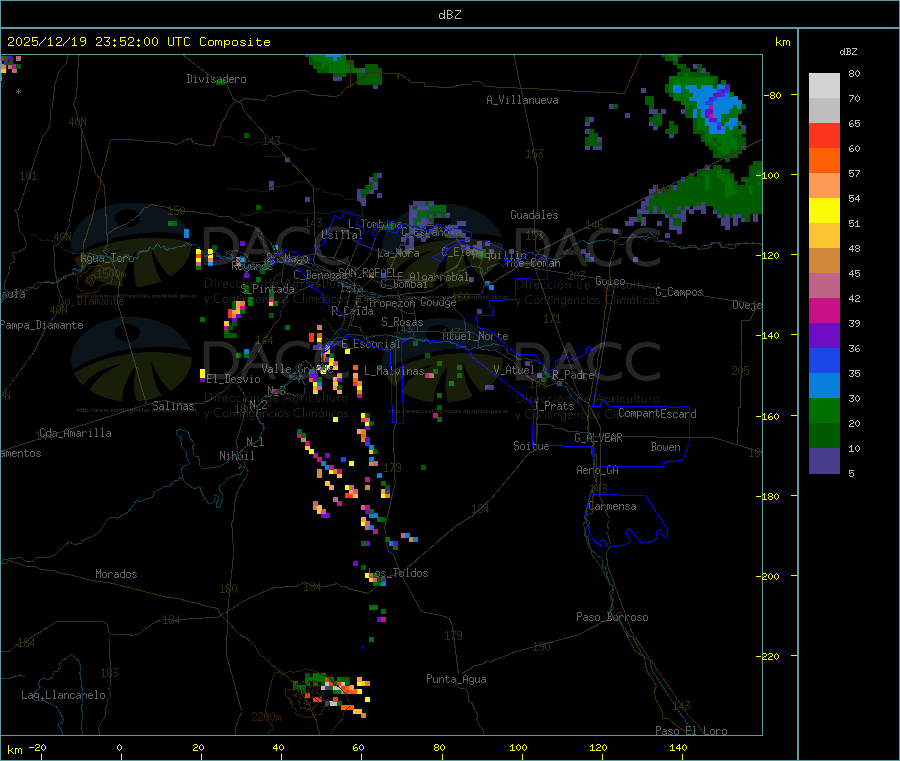Screen dimensions: 900x761
Task: Click the R_Padre label
Action: 573,375
